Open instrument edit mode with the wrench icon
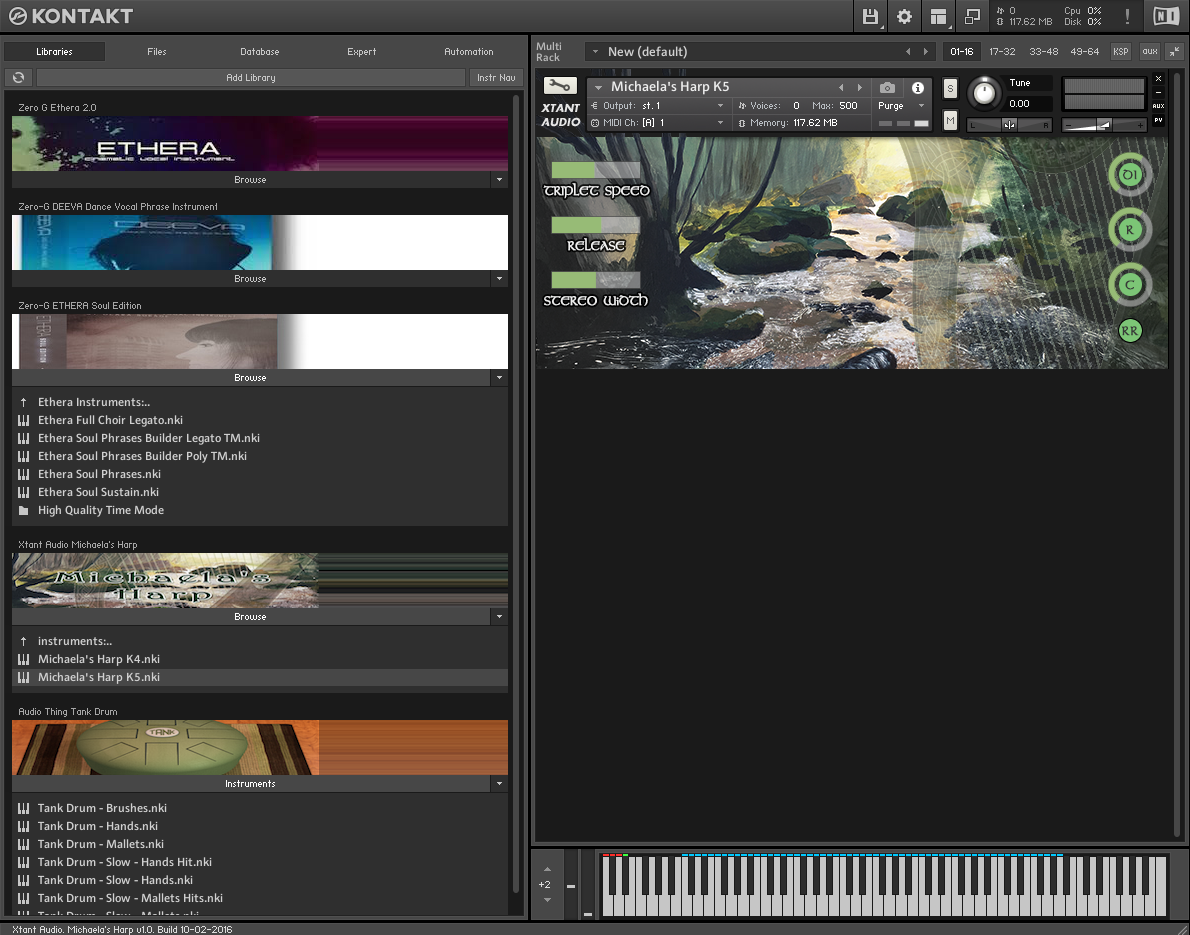Screen dimensions: 1190x935 point(560,86)
